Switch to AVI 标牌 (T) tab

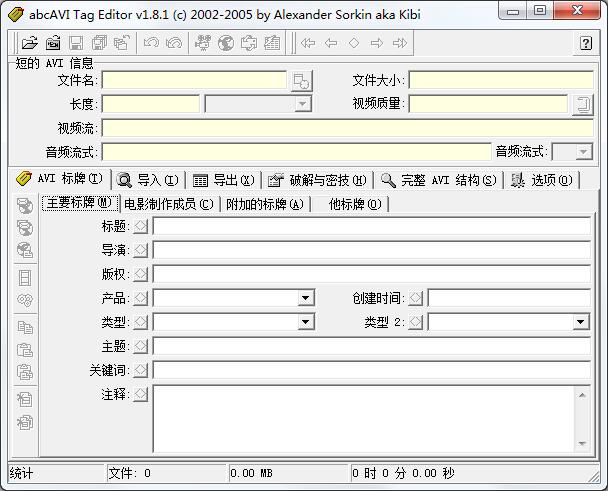(60, 179)
